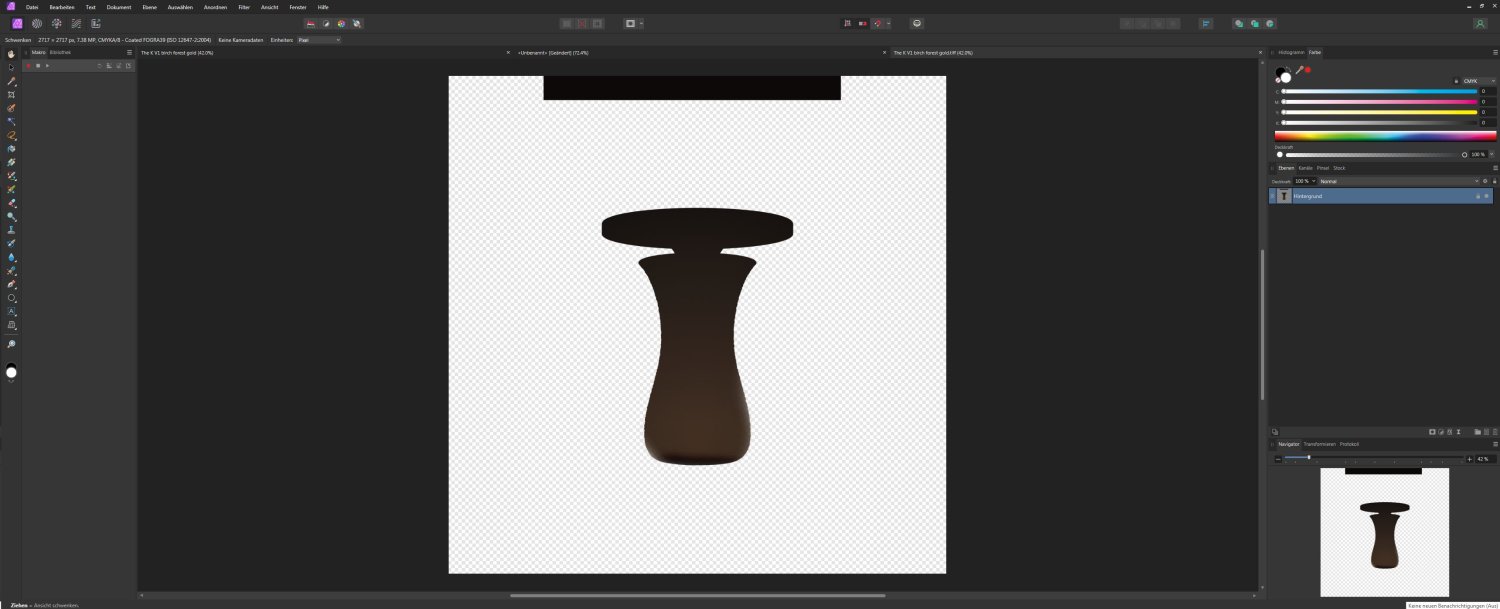Toggle the CMYK color model lock
The width and height of the screenshot is (1500, 609).
(1455, 81)
